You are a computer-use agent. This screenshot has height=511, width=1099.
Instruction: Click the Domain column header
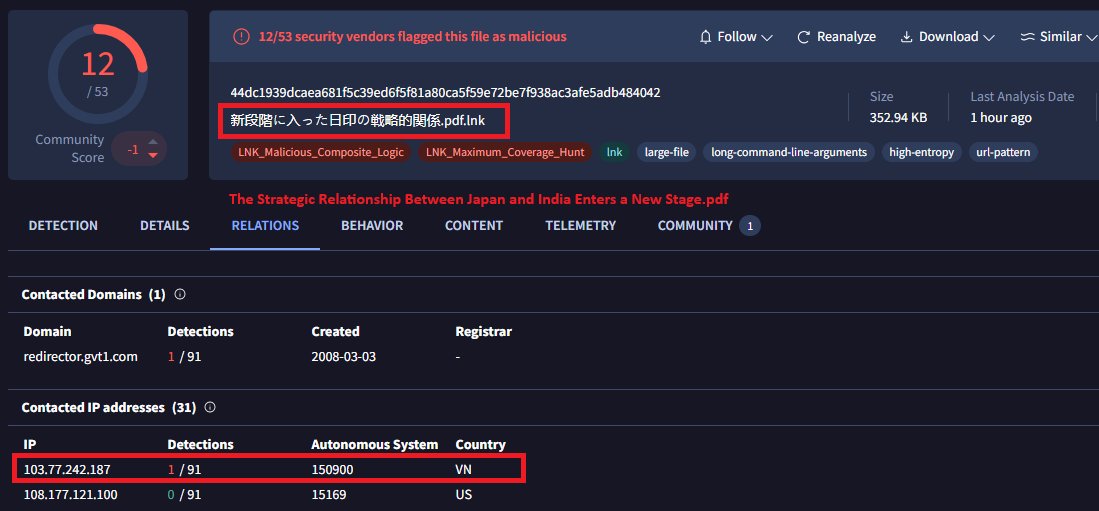tap(47, 331)
